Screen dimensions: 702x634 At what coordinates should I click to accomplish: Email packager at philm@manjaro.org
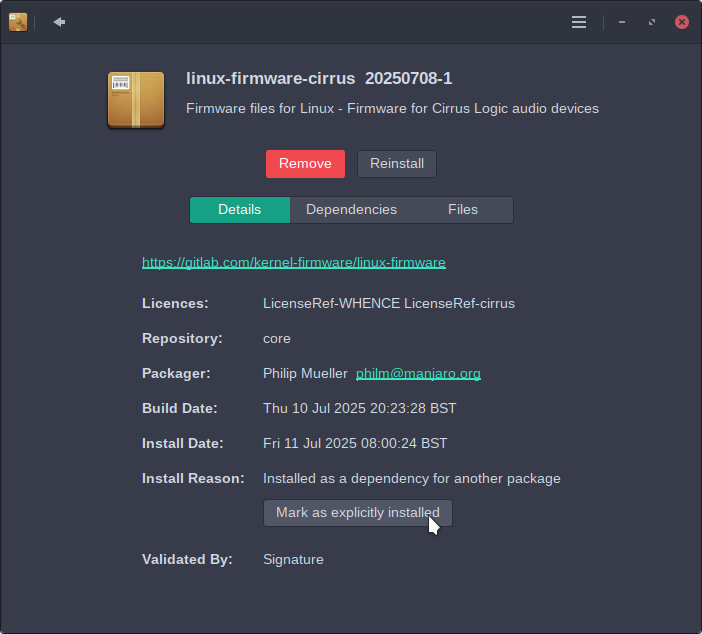[418, 373]
